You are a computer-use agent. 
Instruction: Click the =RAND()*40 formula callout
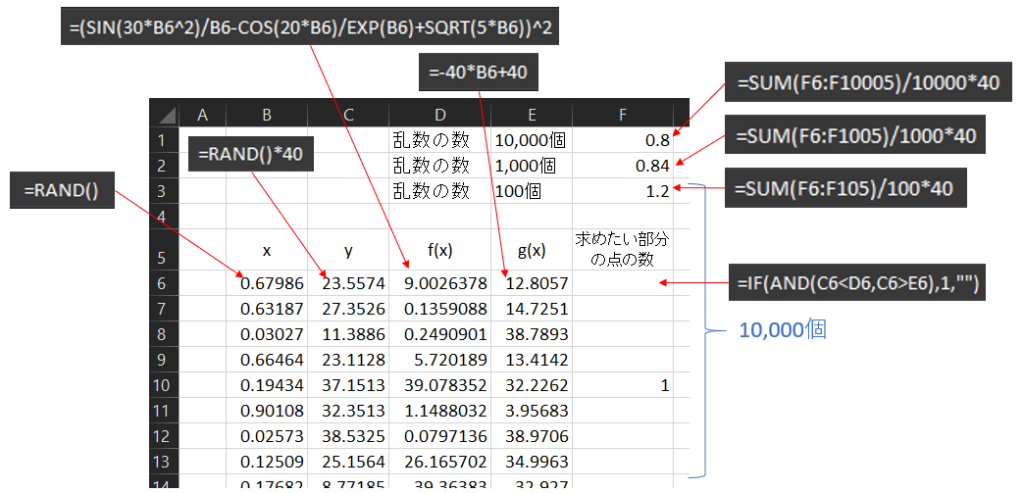[x=250, y=155]
